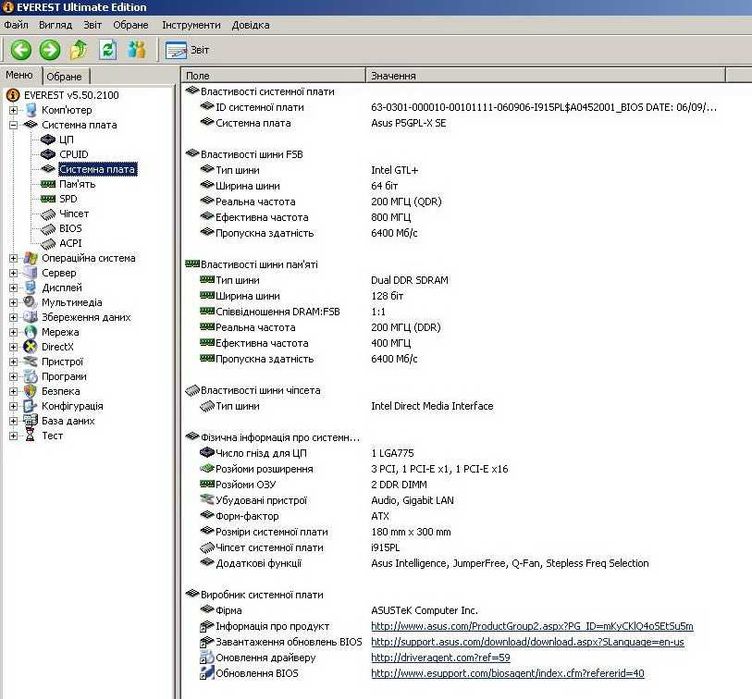Click the Комп'ютер computer icon

click(31, 110)
